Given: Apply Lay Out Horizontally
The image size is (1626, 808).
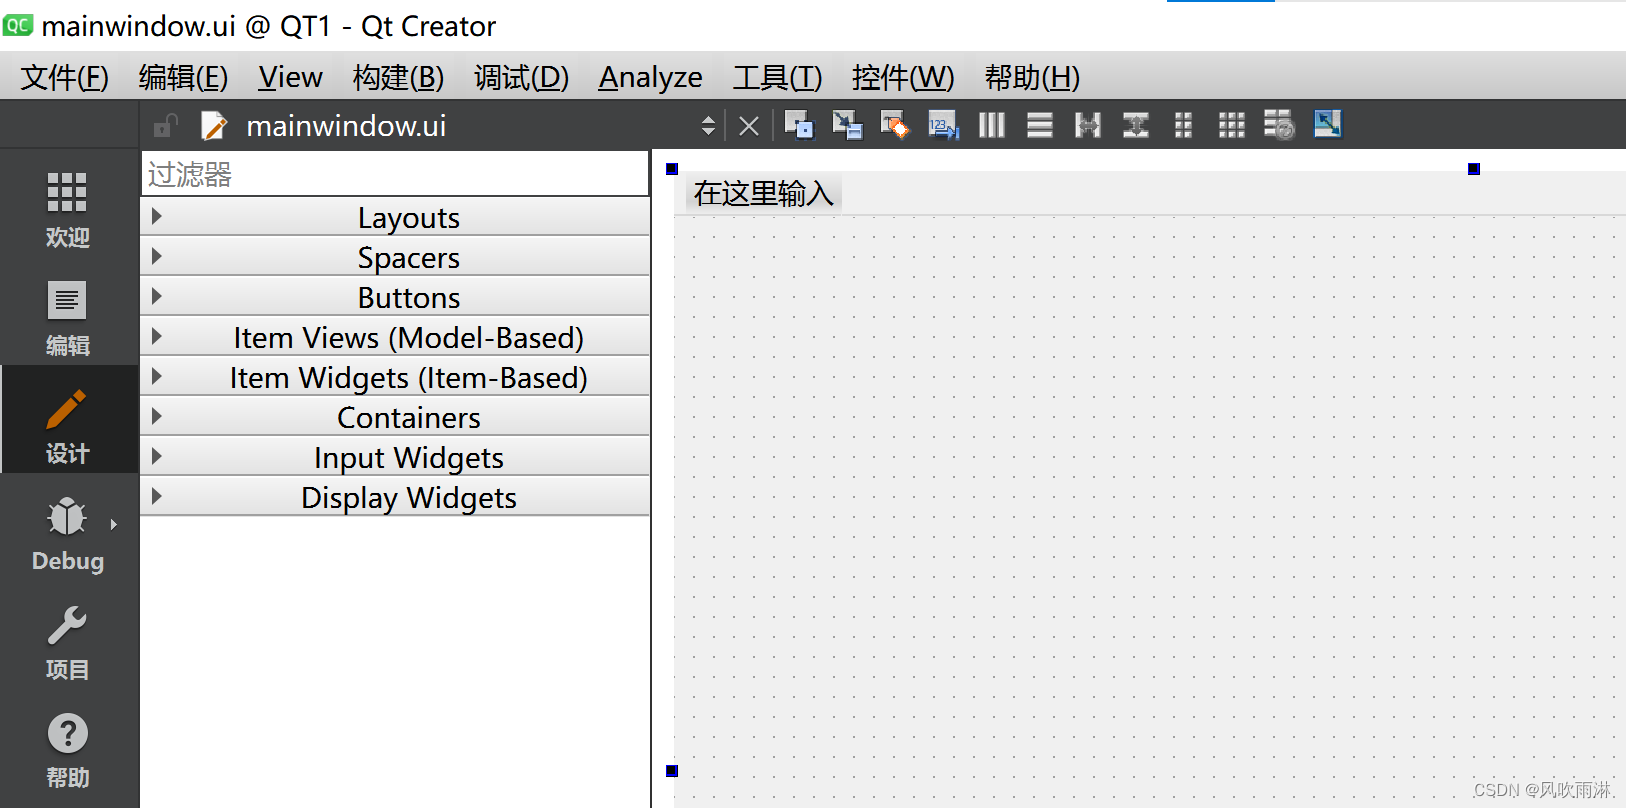Looking at the screenshot, I should pos(991,125).
